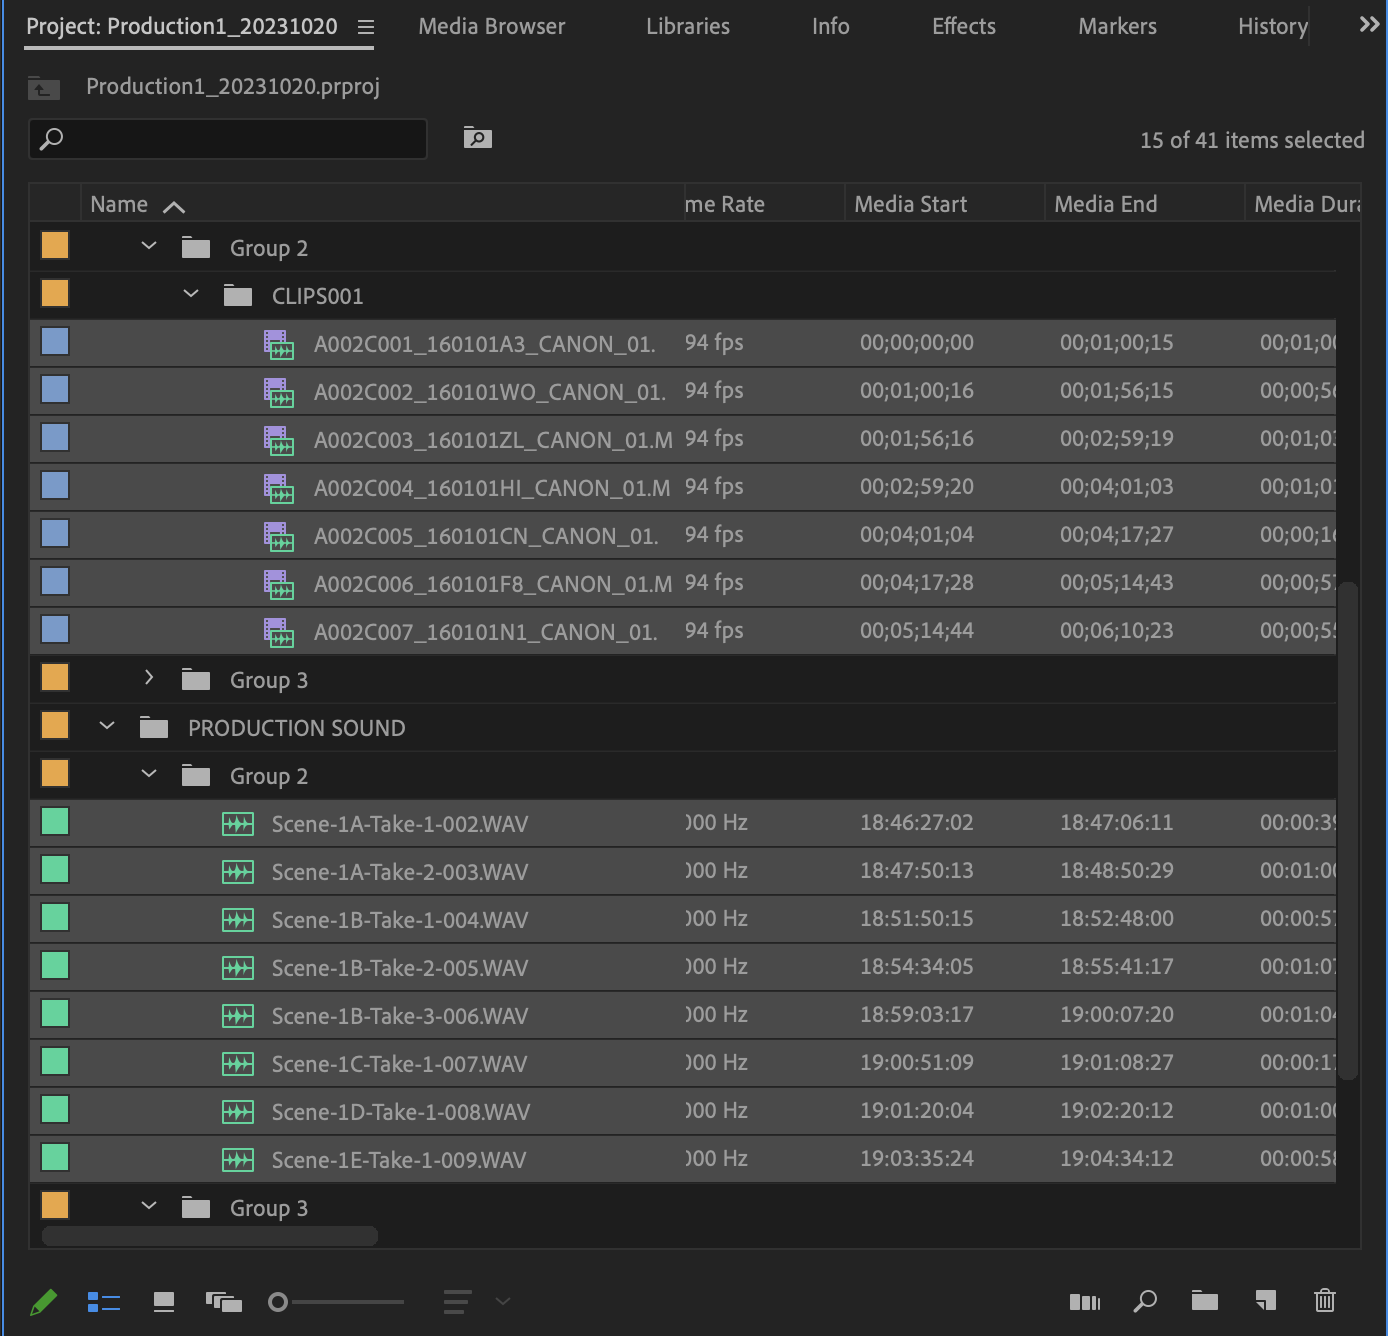Click the Scene-1B-Take-2-005 audio icon

[x=238, y=968]
